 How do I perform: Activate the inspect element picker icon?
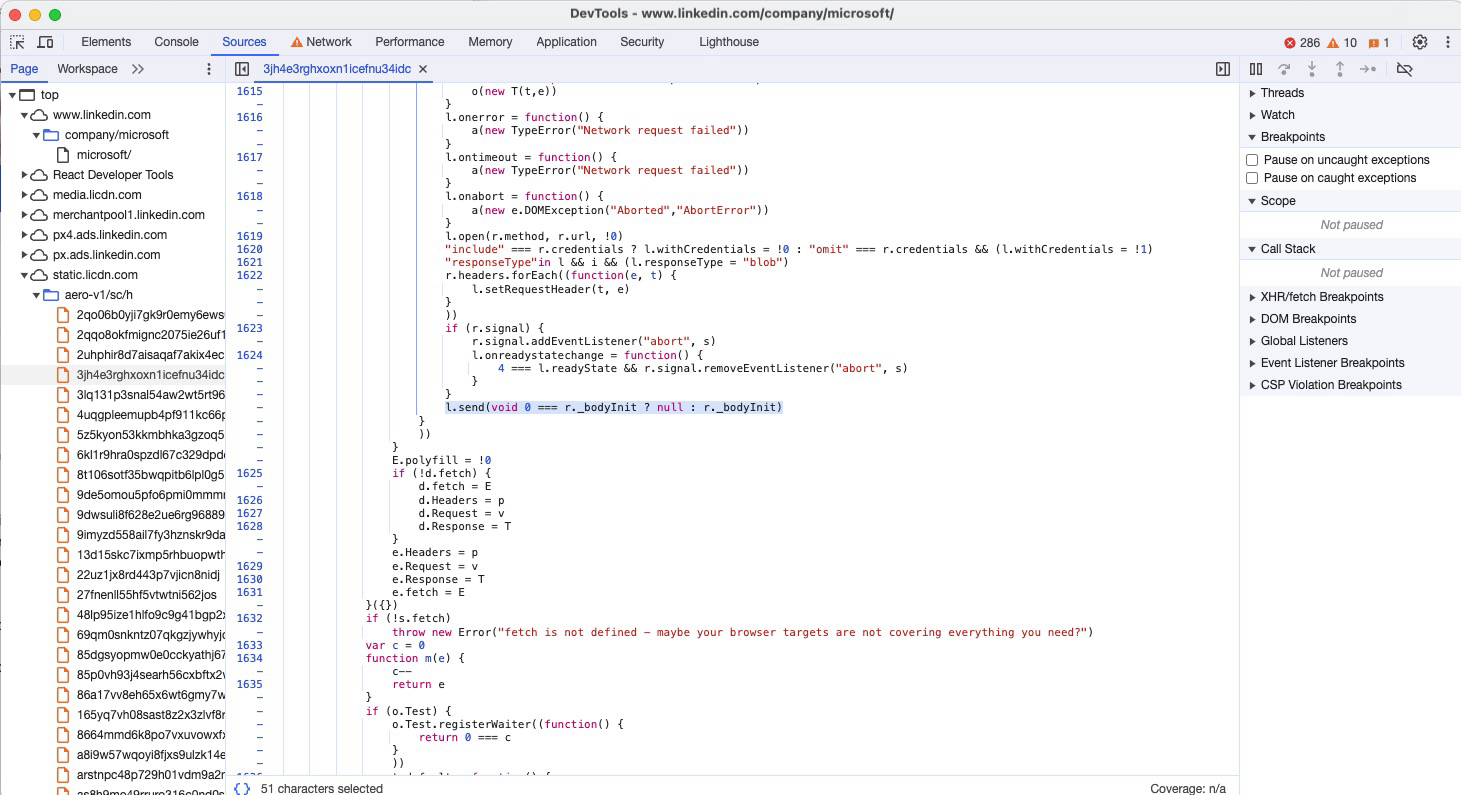[x=17, y=42]
